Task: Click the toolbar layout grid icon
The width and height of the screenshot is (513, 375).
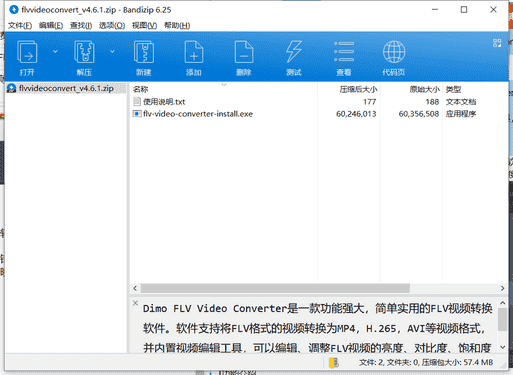Action: 497,43
